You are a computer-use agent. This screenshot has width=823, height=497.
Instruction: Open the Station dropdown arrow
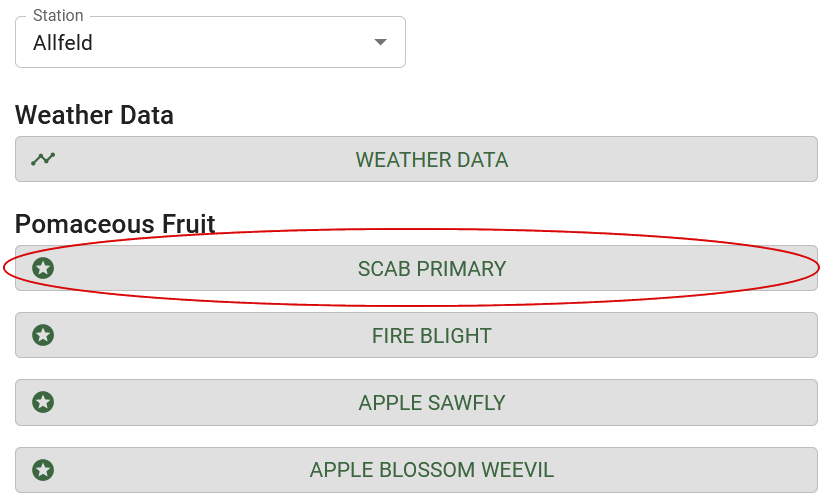[x=381, y=42]
